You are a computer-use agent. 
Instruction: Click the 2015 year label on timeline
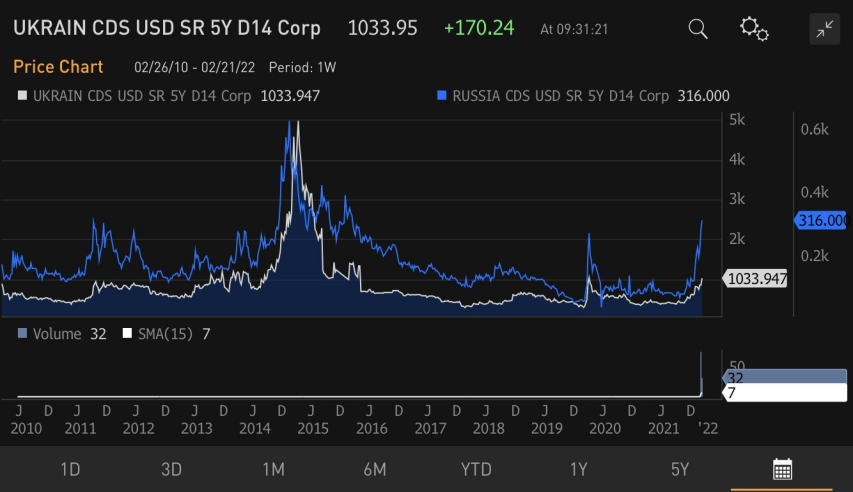coord(313,428)
